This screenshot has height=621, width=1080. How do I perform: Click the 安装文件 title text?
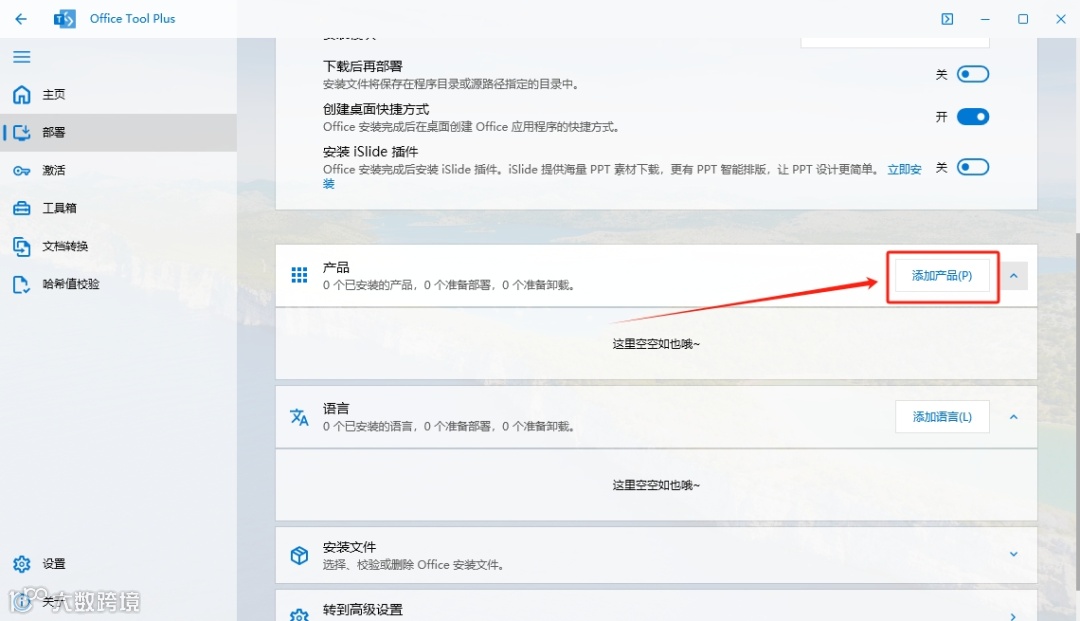point(349,547)
